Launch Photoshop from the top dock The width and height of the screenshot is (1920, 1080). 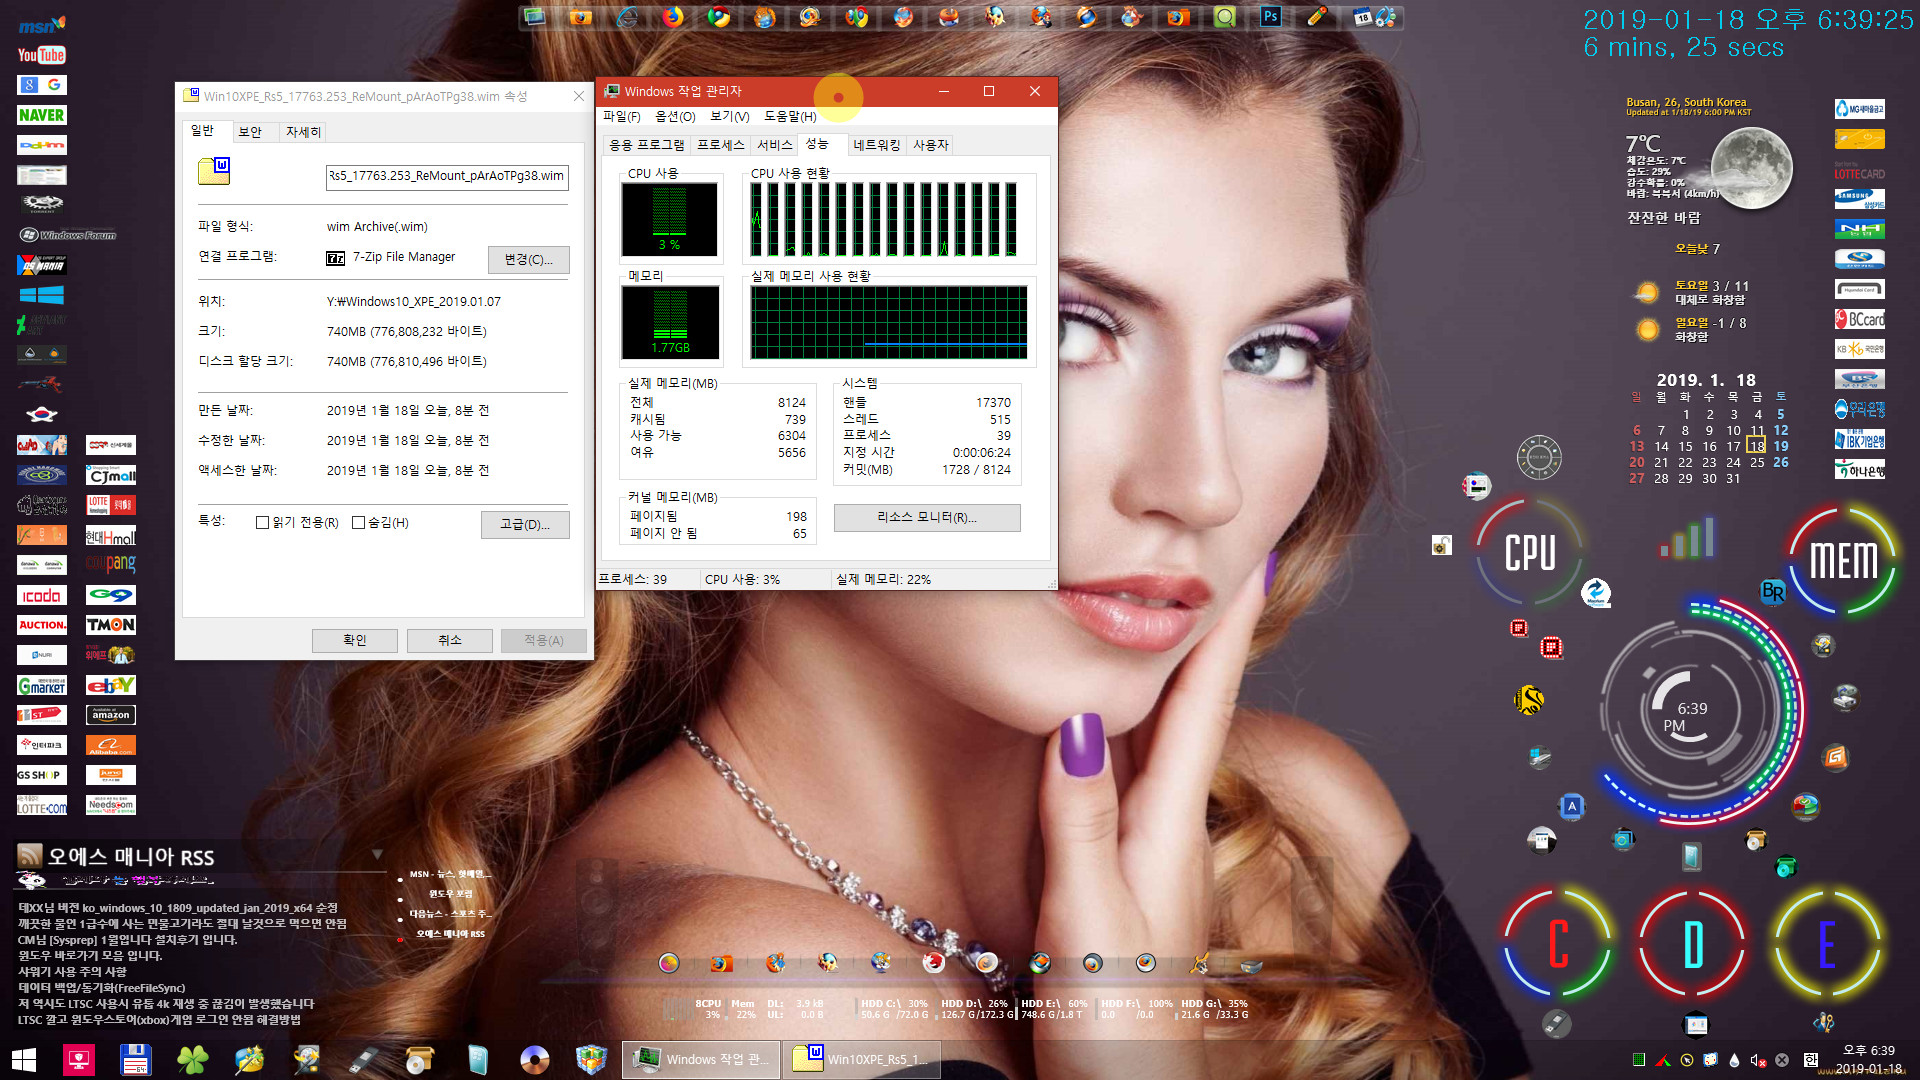1270,17
